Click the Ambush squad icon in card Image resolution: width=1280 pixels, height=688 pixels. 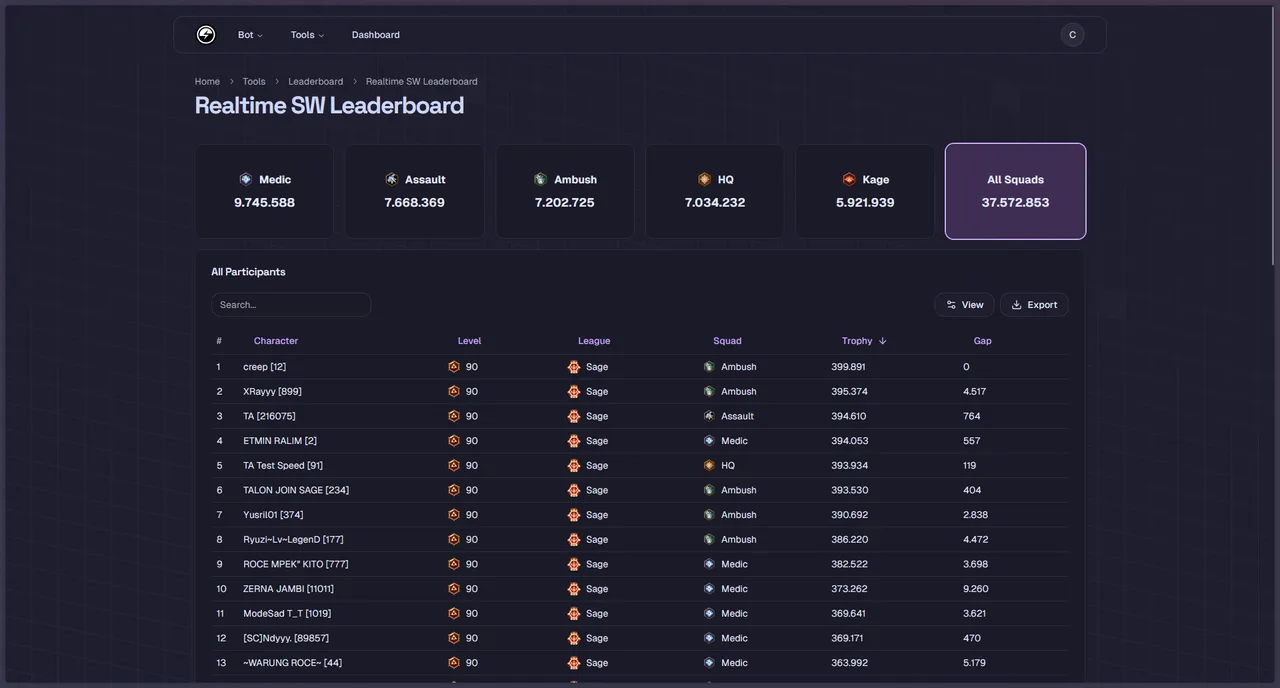541,179
